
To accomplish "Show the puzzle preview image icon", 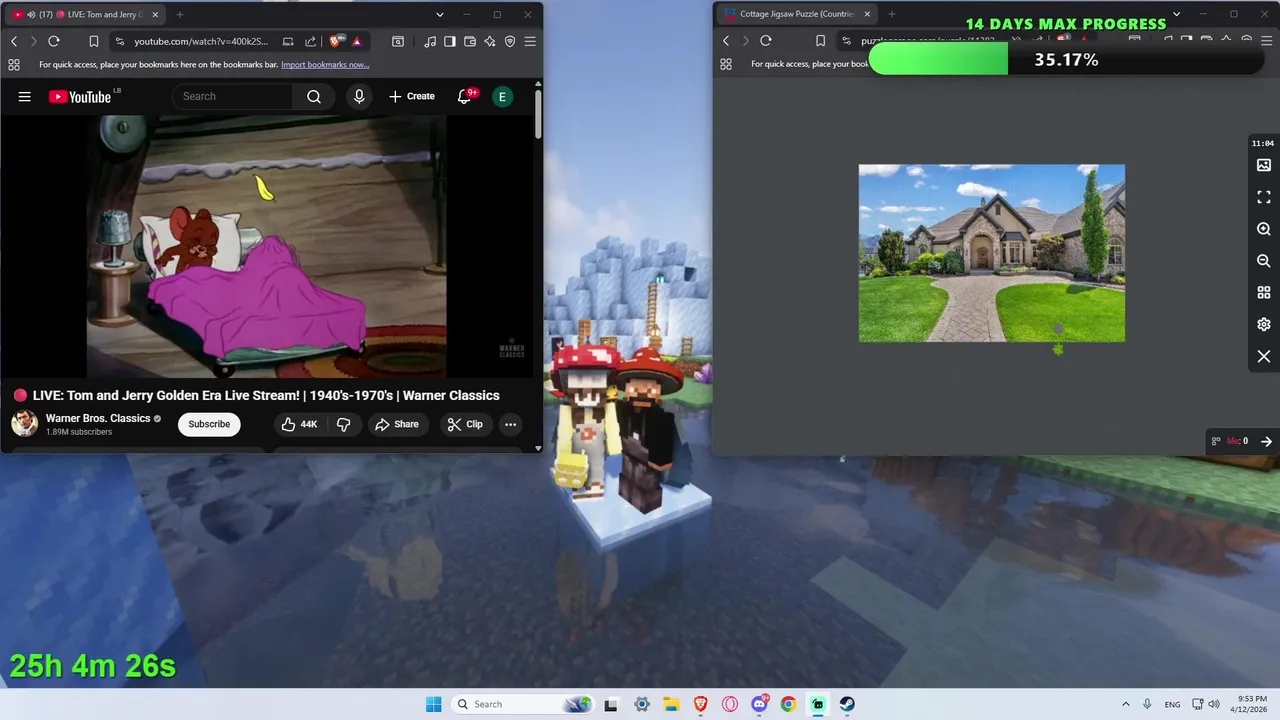I will (x=1264, y=165).
